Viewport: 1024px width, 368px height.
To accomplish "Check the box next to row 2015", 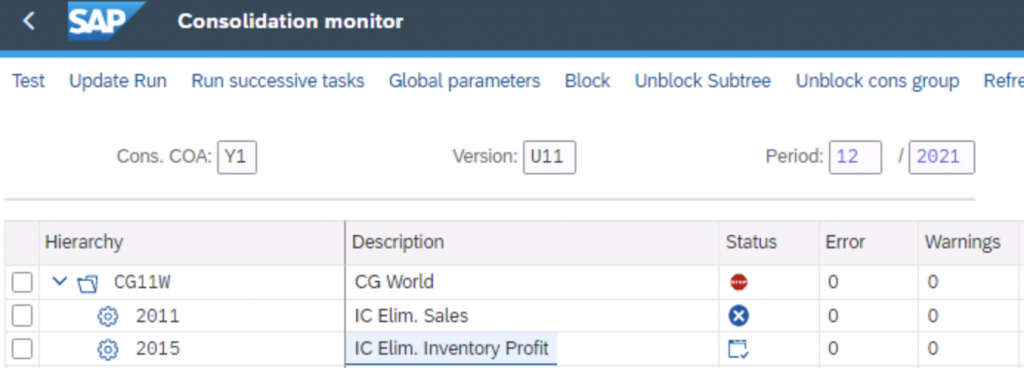I will [22, 349].
